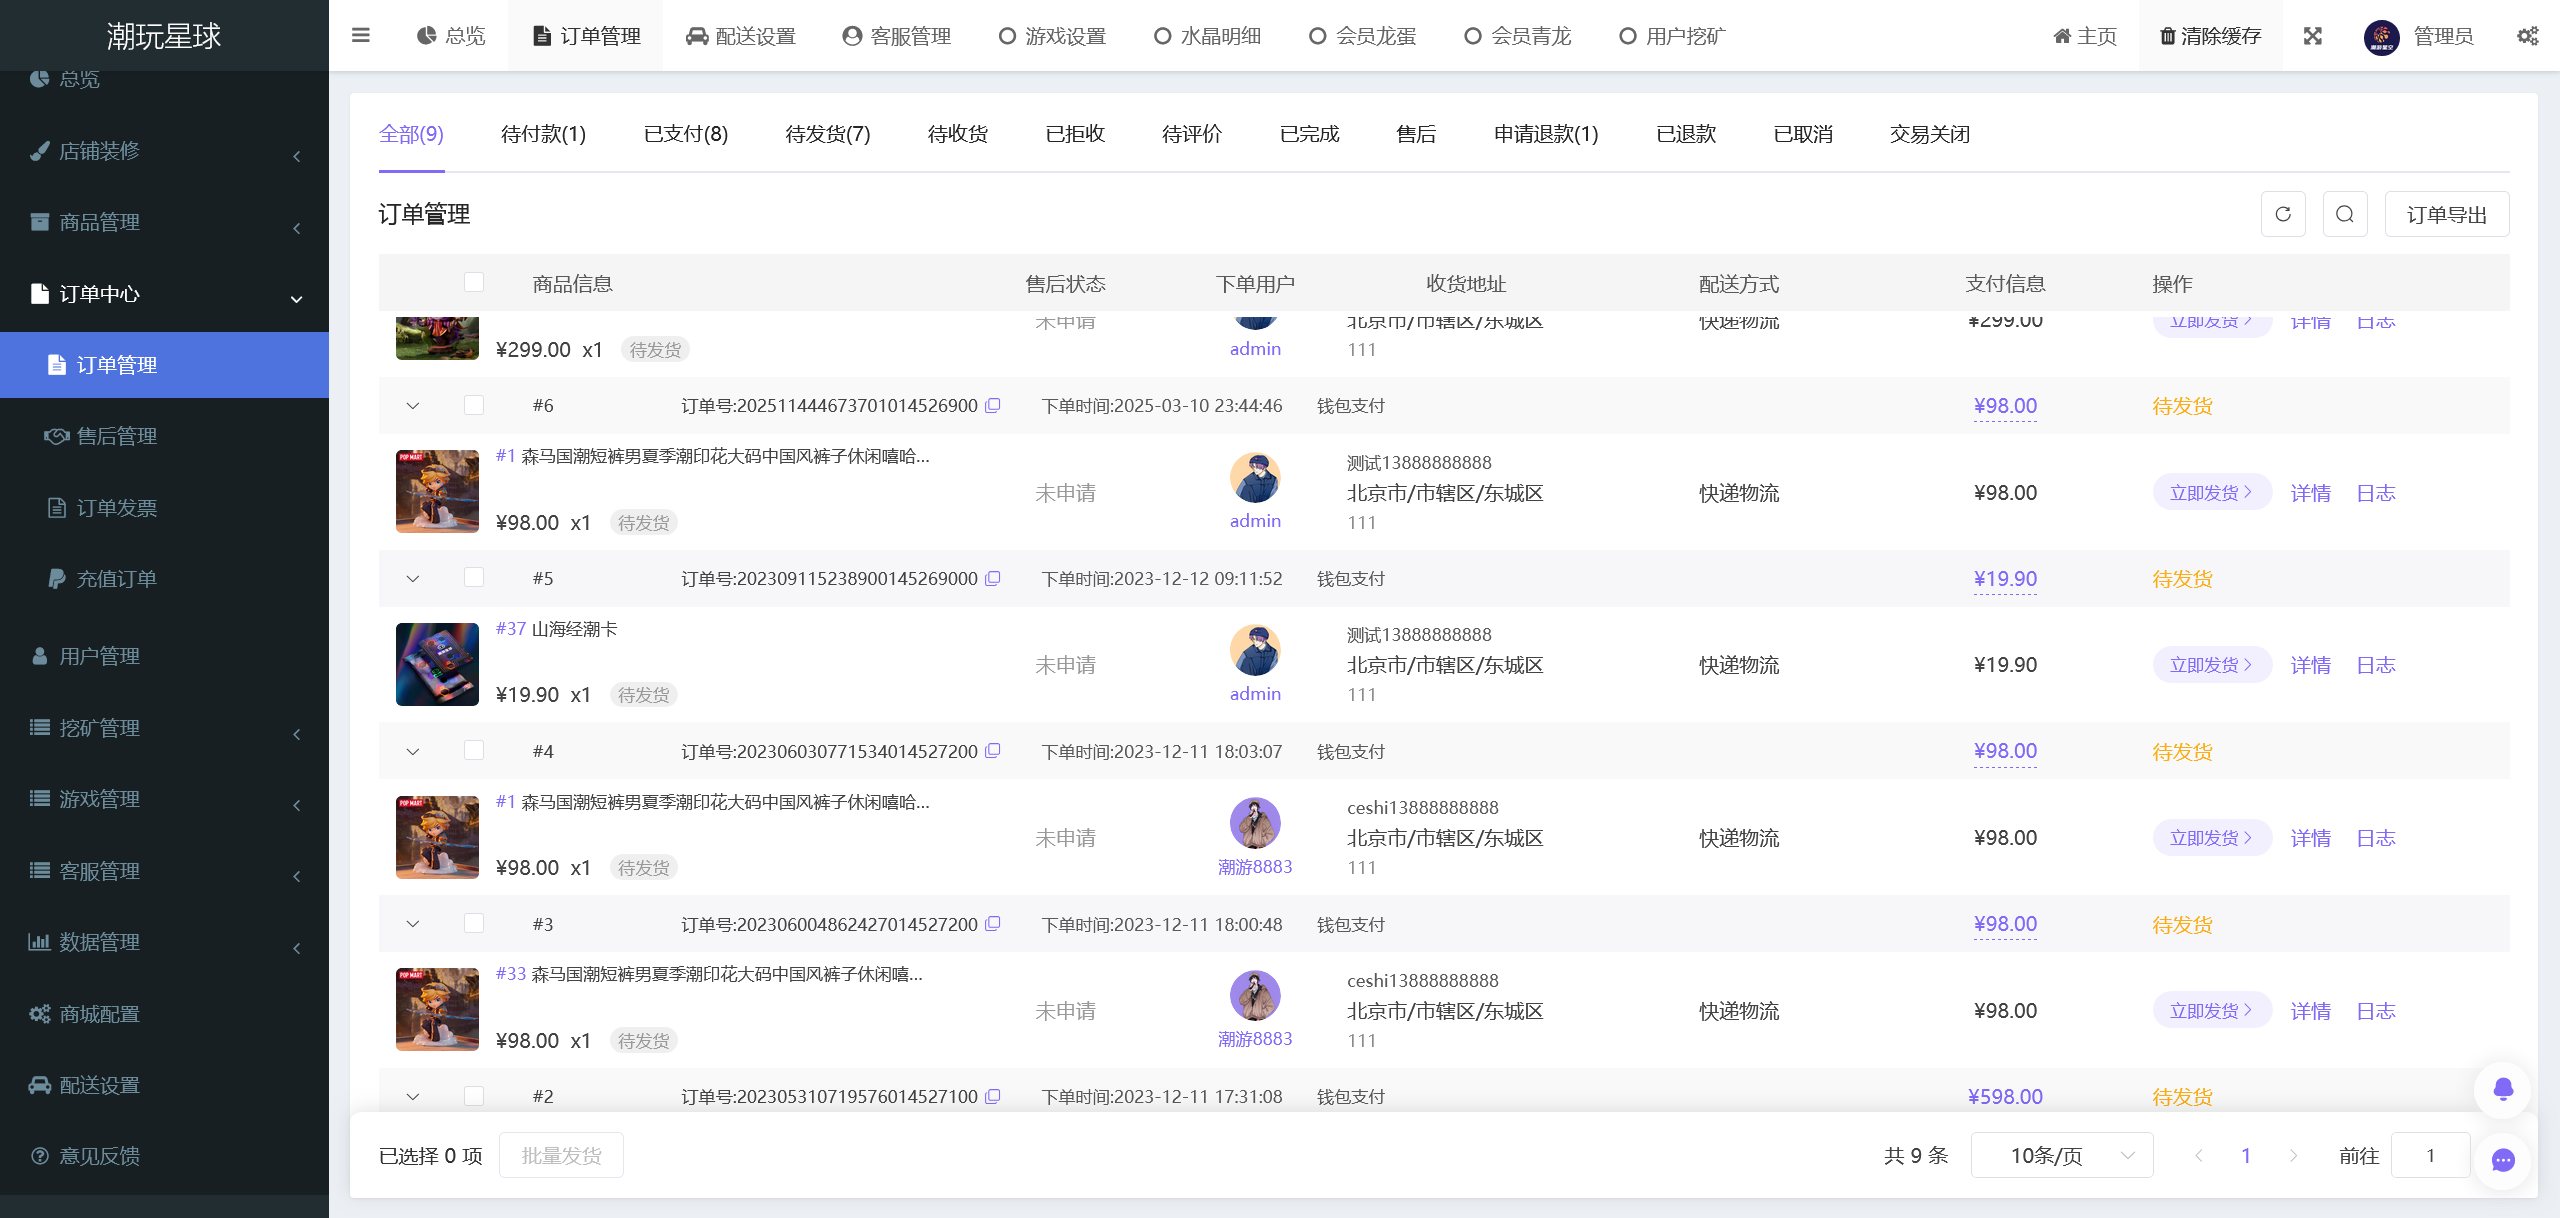Open the floating customer service chat icon
This screenshot has width=2560, height=1218.
pos(2503,1160)
